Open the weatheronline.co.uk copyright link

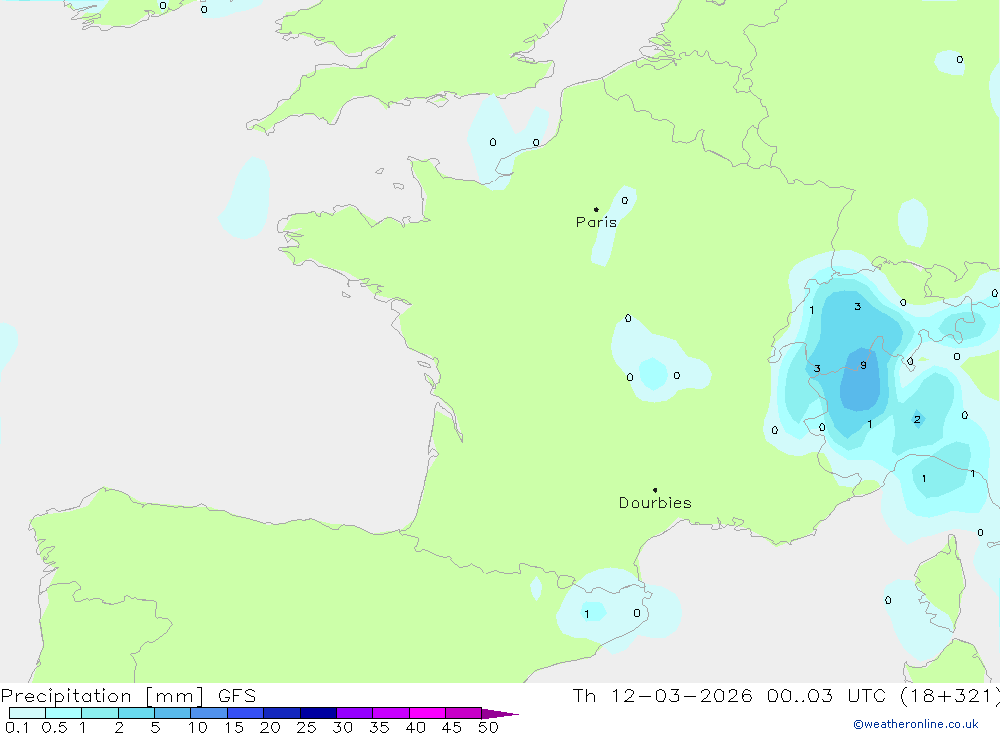coord(916,724)
